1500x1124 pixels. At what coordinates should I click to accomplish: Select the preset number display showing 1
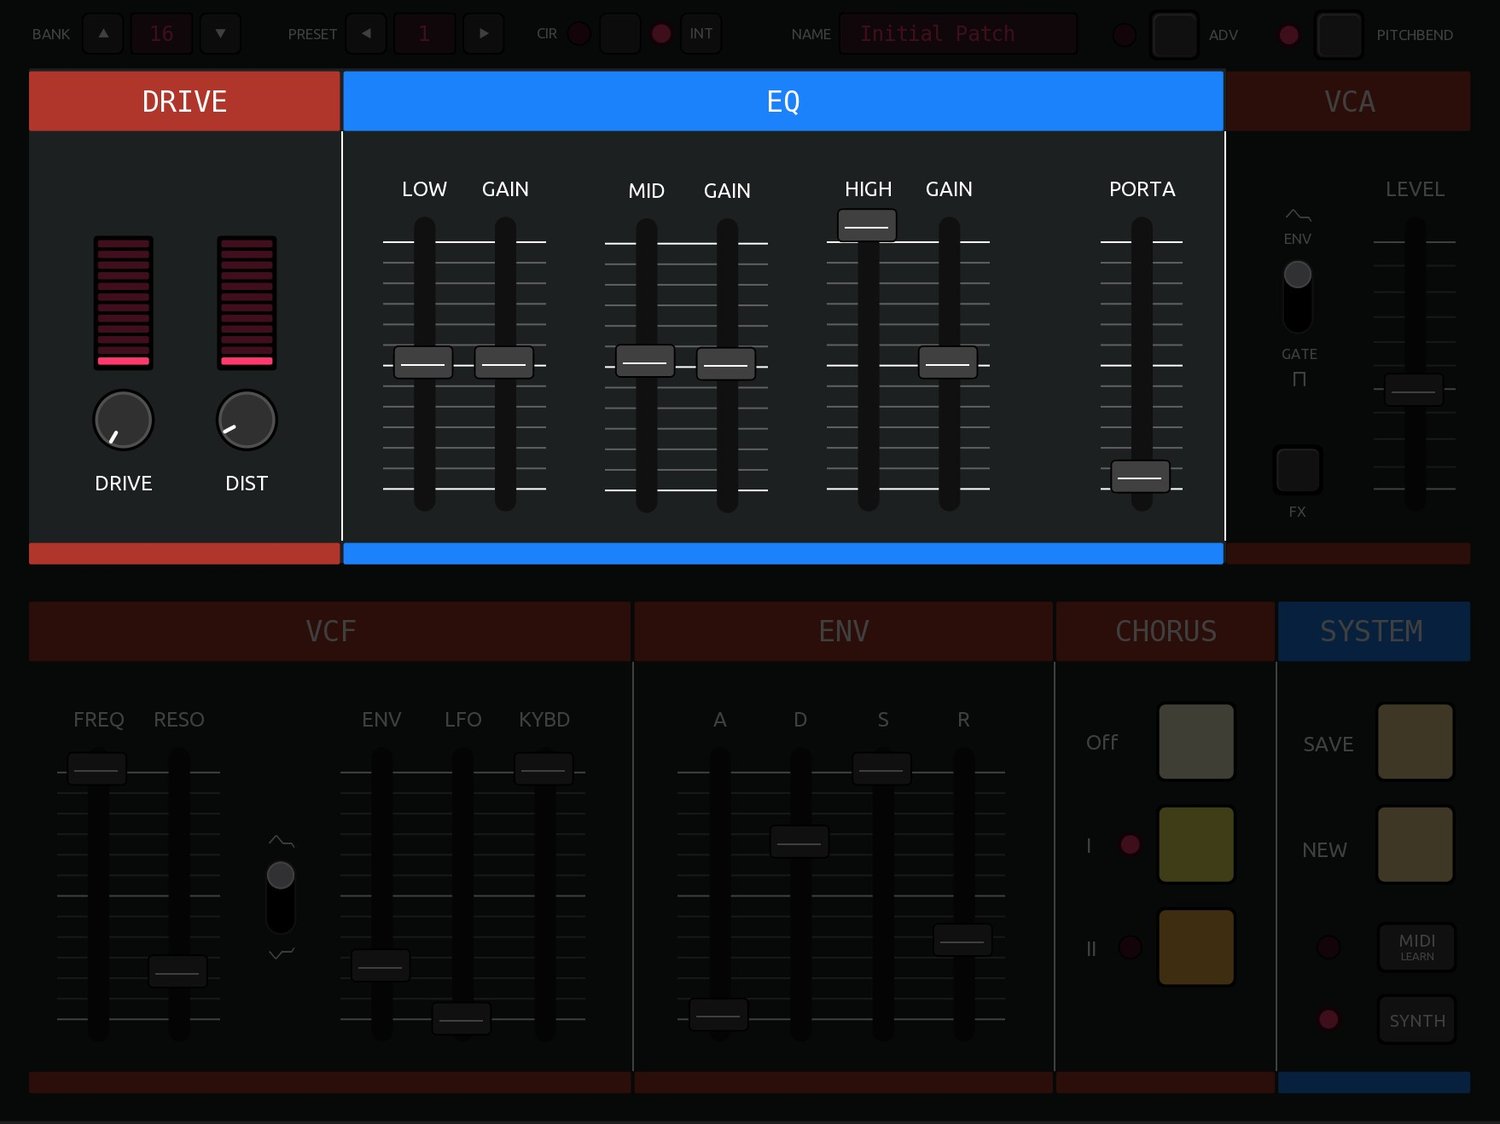pos(424,34)
